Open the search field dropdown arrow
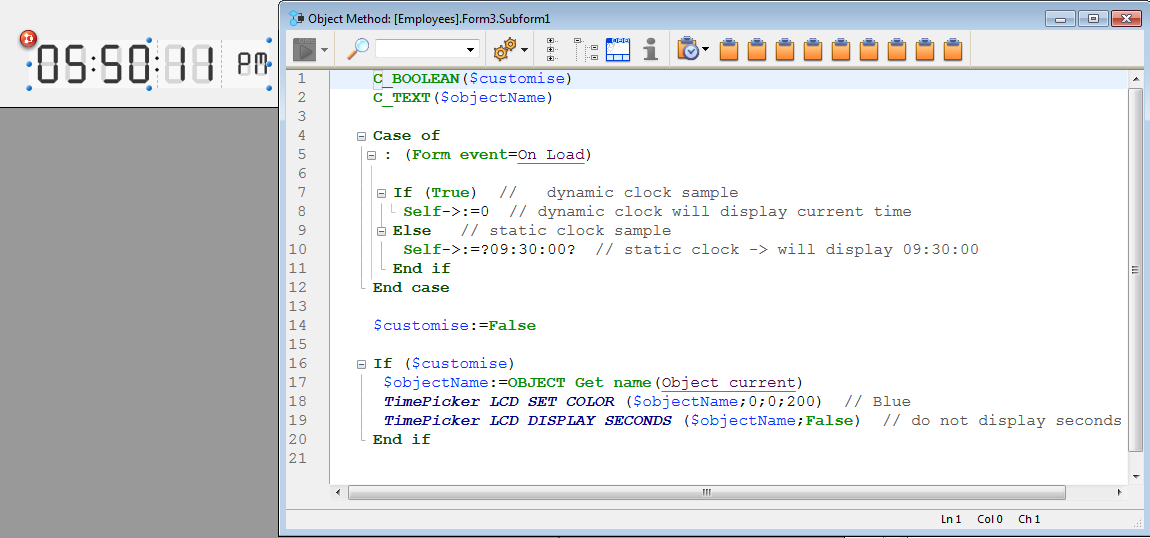This screenshot has height=538, width=1150. pyautogui.click(x=471, y=49)
